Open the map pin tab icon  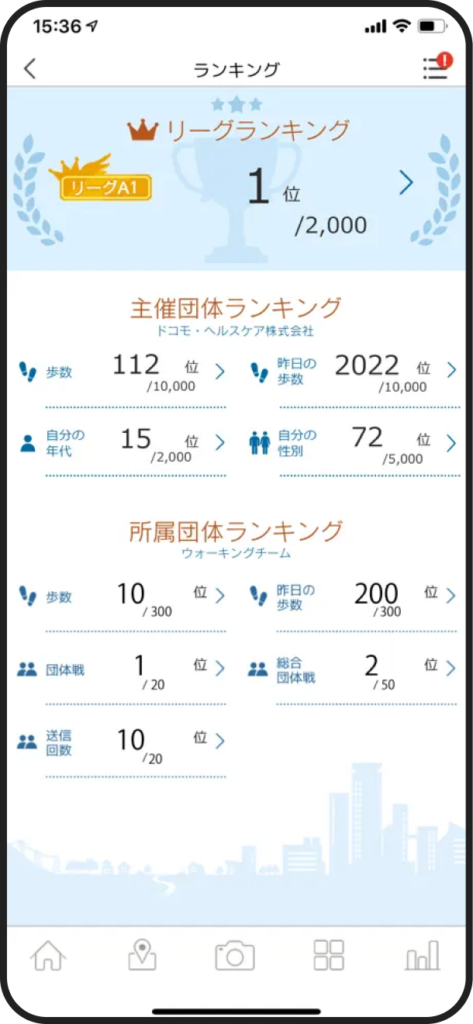142,956
